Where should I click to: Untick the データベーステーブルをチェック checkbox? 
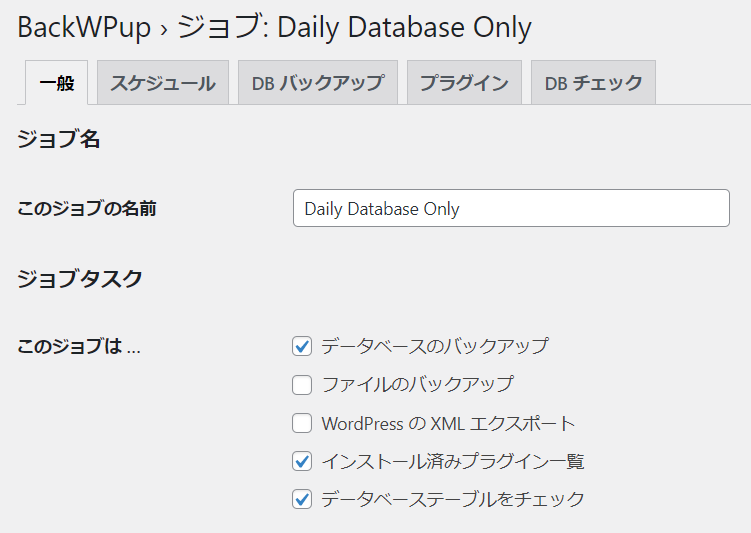point(302,499)
